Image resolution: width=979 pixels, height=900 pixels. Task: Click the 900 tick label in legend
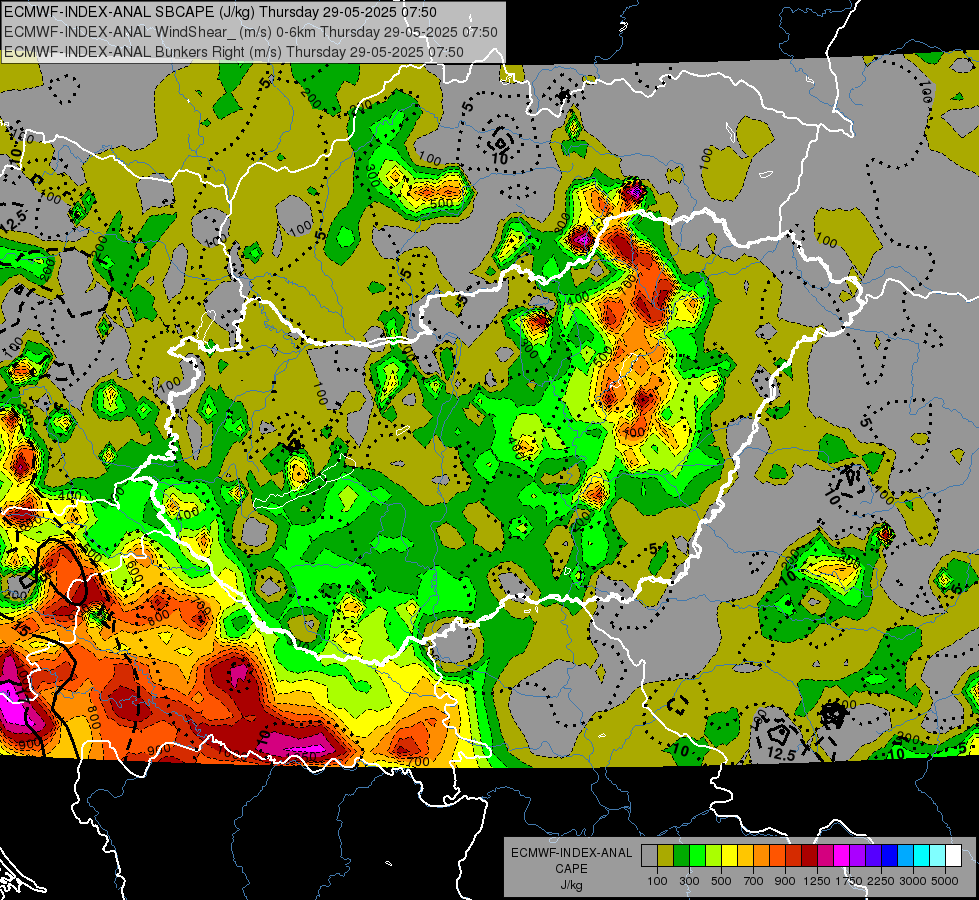785,881
